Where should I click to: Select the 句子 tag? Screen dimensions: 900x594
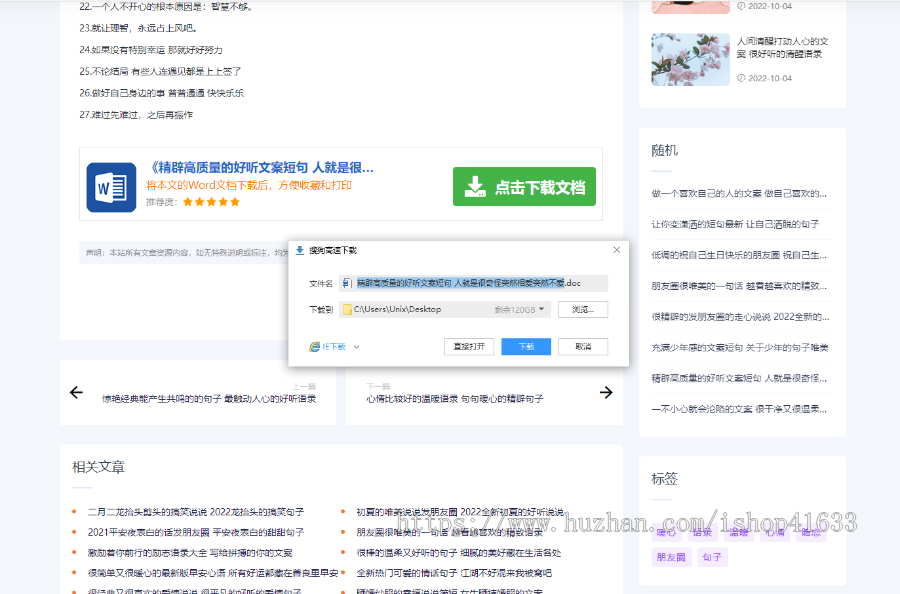point(712,557)
